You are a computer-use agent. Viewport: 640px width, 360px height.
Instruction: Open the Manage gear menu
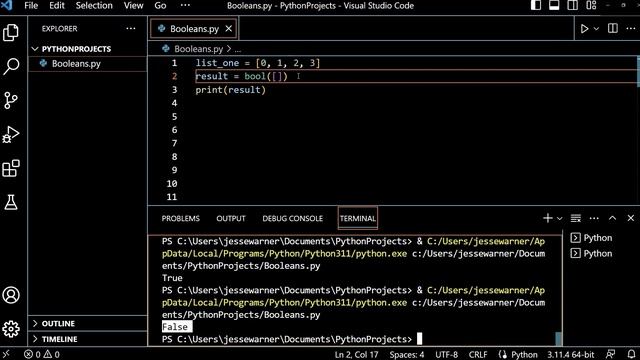coord(11,329)
